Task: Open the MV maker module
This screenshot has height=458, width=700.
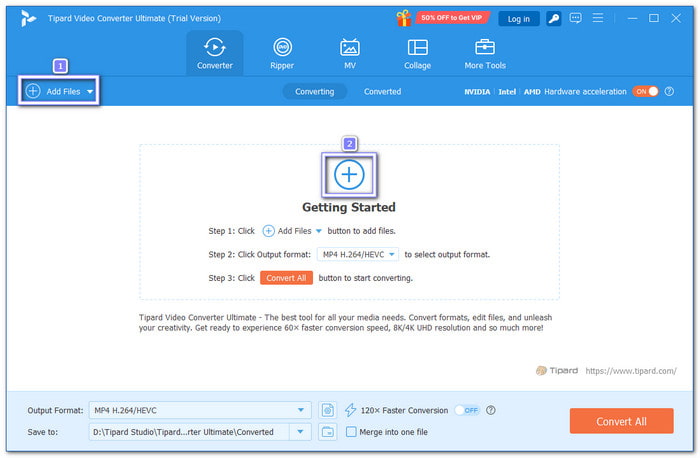Action: point(350,53)
